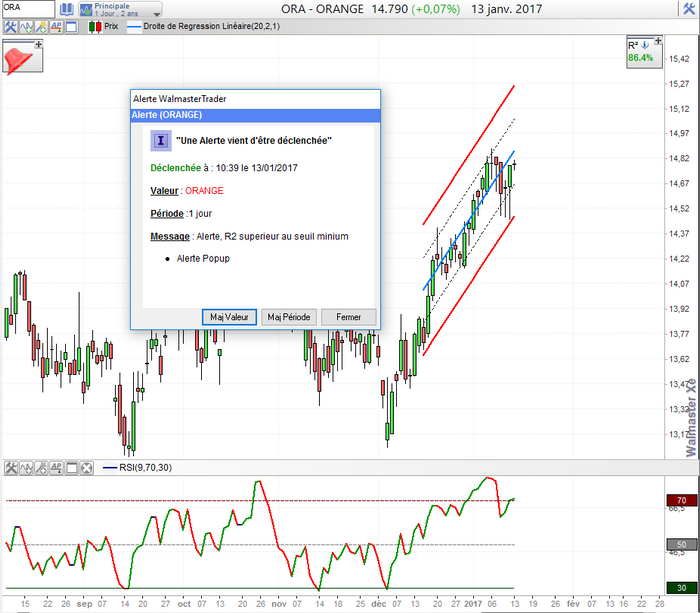Click the Période 1 jour line
Image resolution: width=700 pixels, height=613 pixels.
[x=181, y=213]
